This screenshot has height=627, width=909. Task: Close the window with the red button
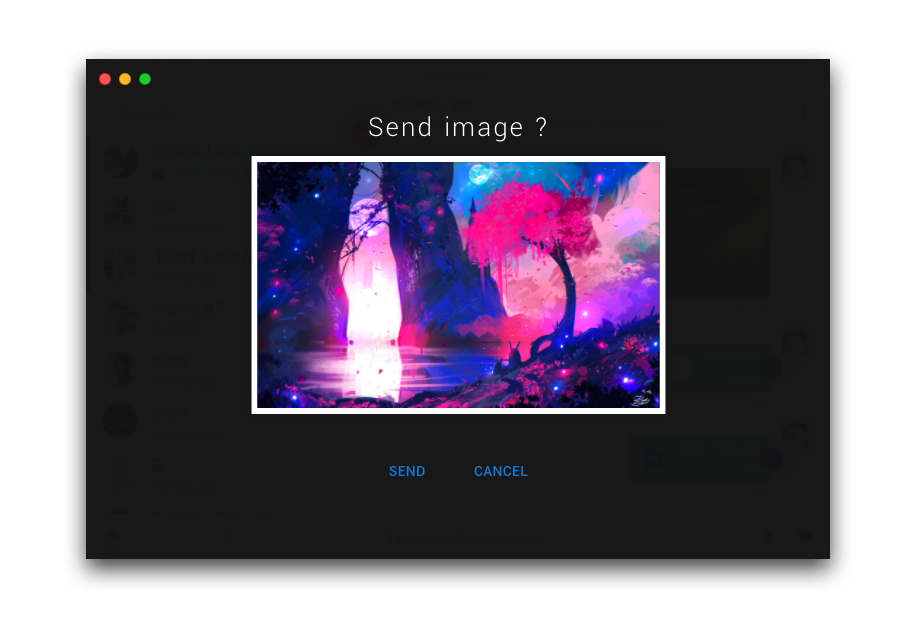pos(105,79)
